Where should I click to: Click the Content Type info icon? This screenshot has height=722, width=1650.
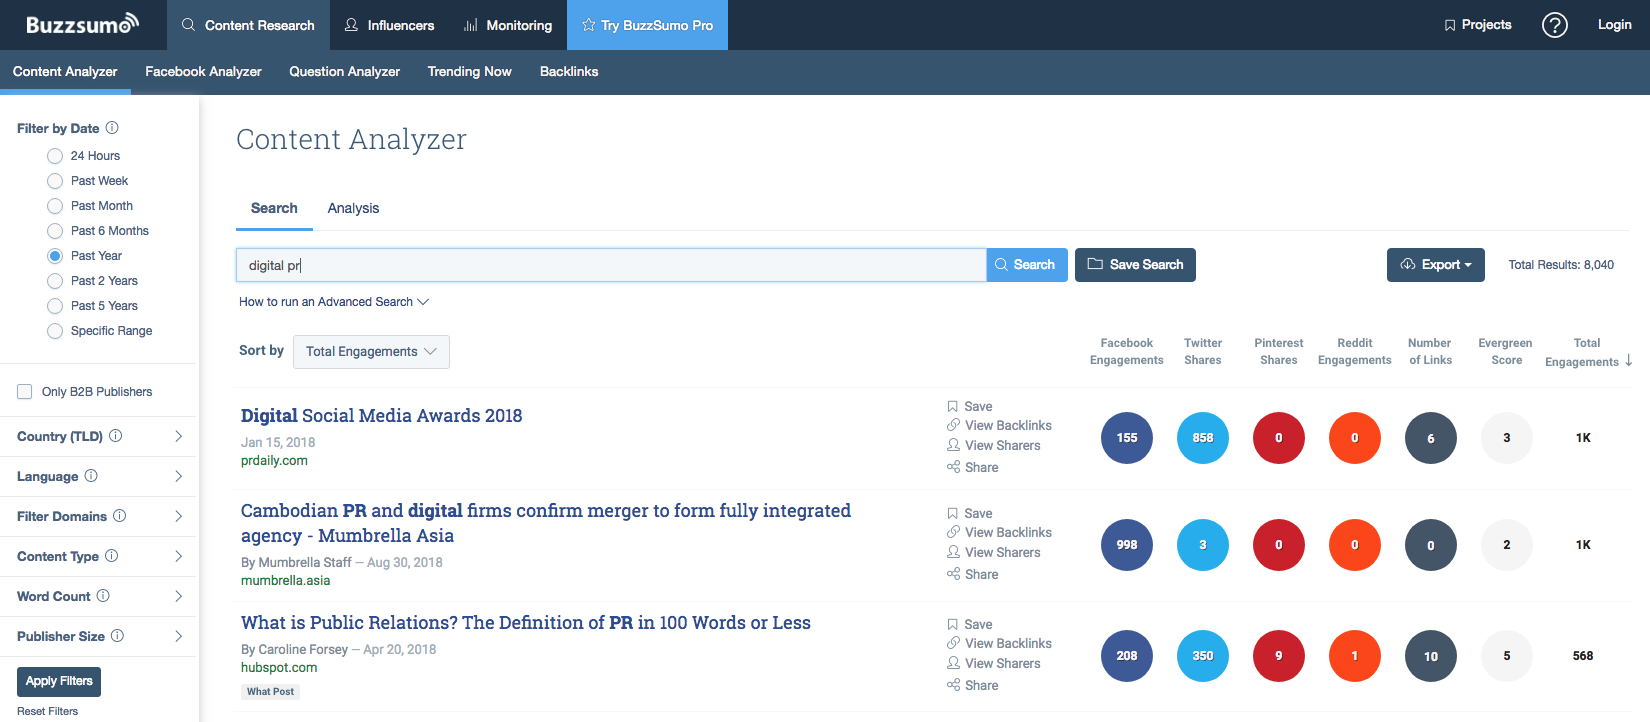112,556
